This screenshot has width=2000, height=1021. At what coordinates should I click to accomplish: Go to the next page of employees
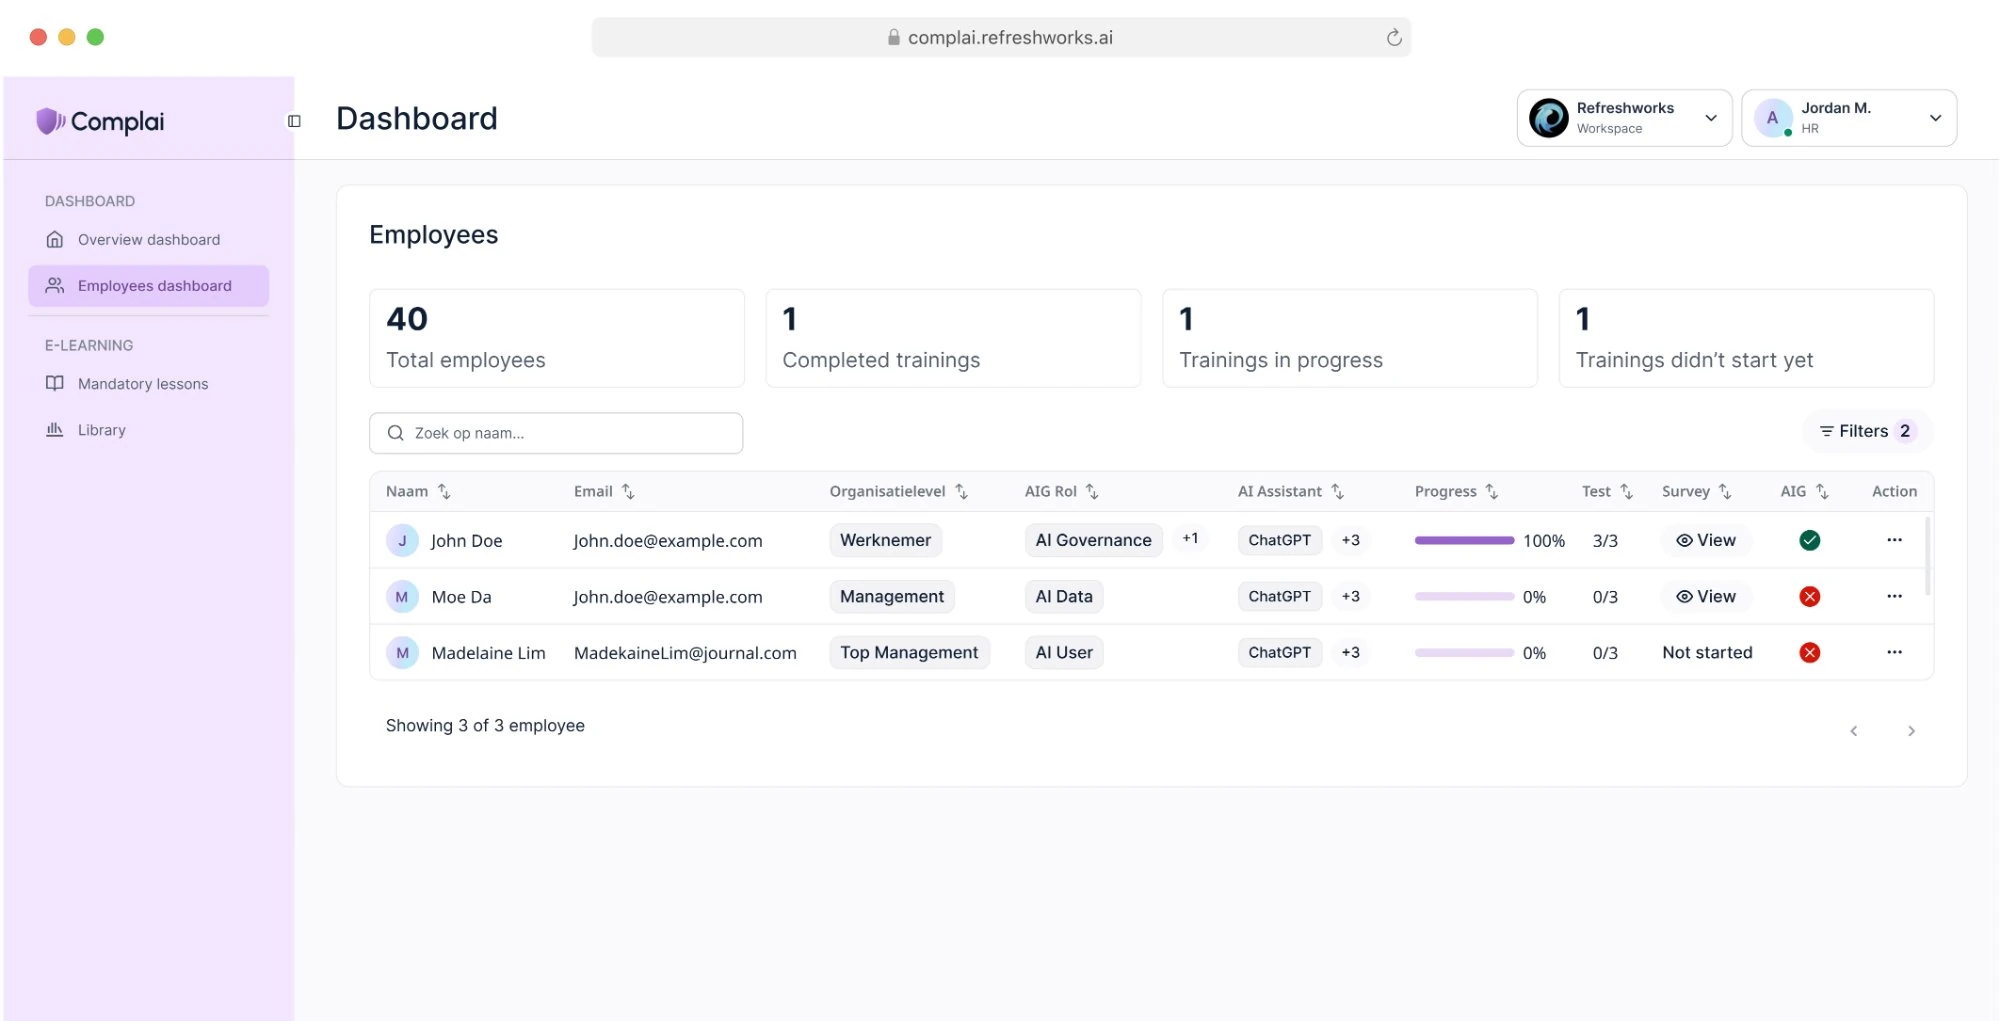click(1910, 731)
